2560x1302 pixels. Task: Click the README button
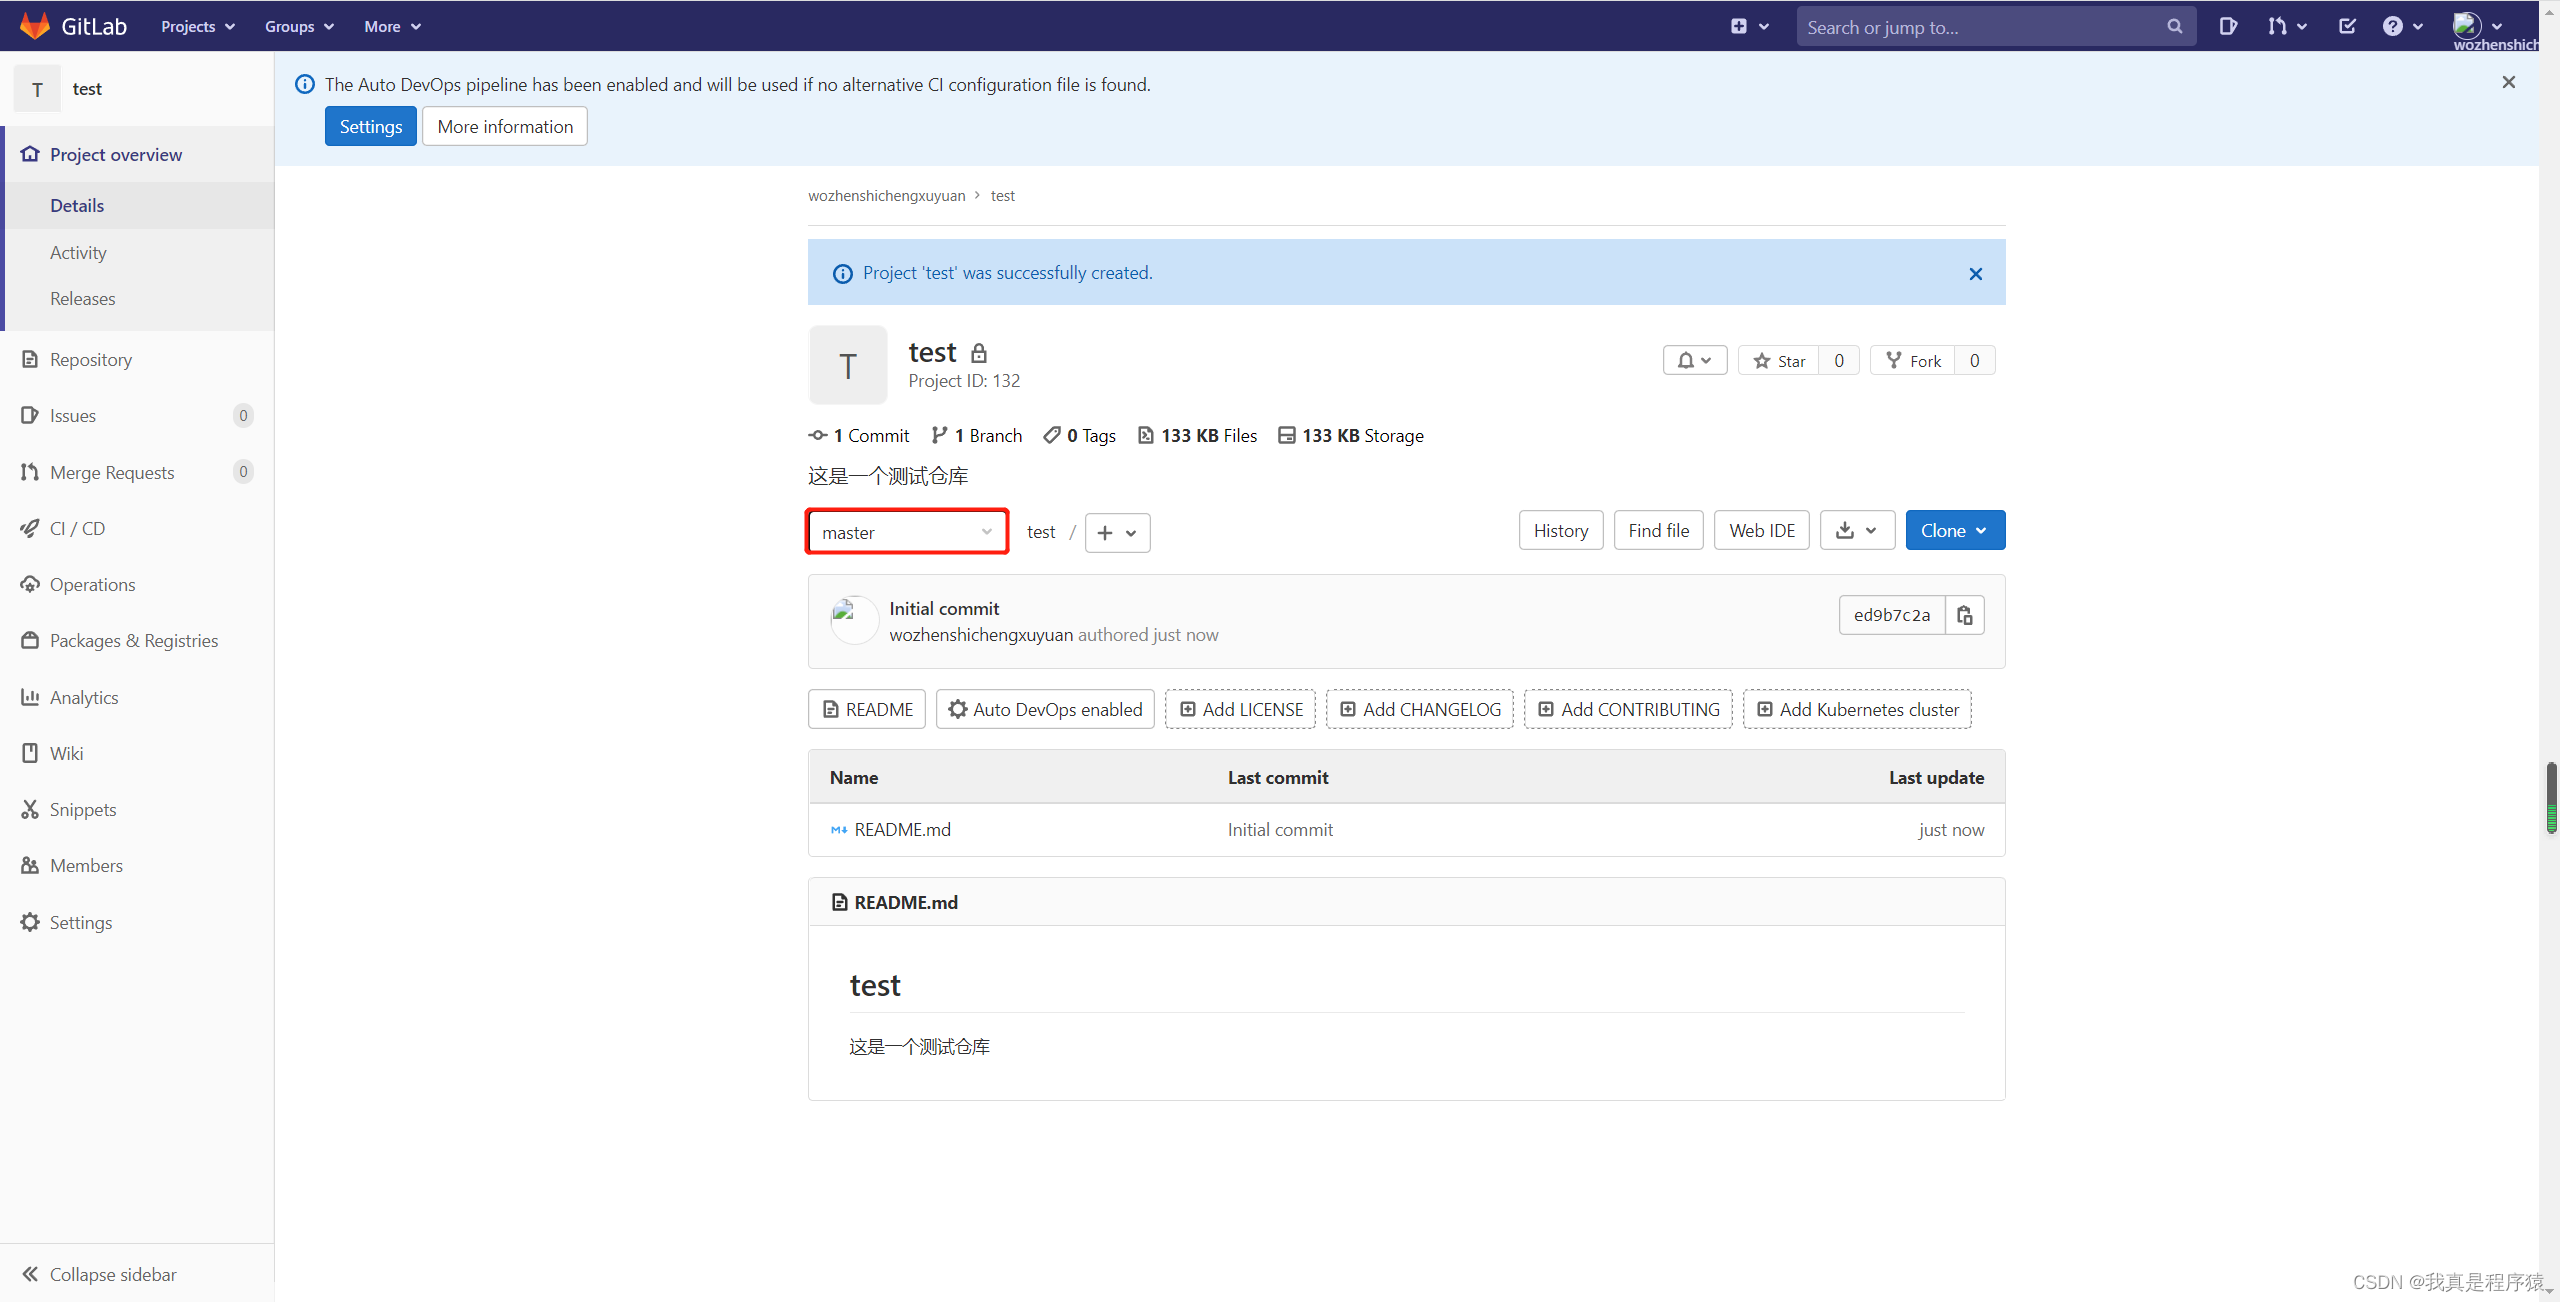[867, 709]
